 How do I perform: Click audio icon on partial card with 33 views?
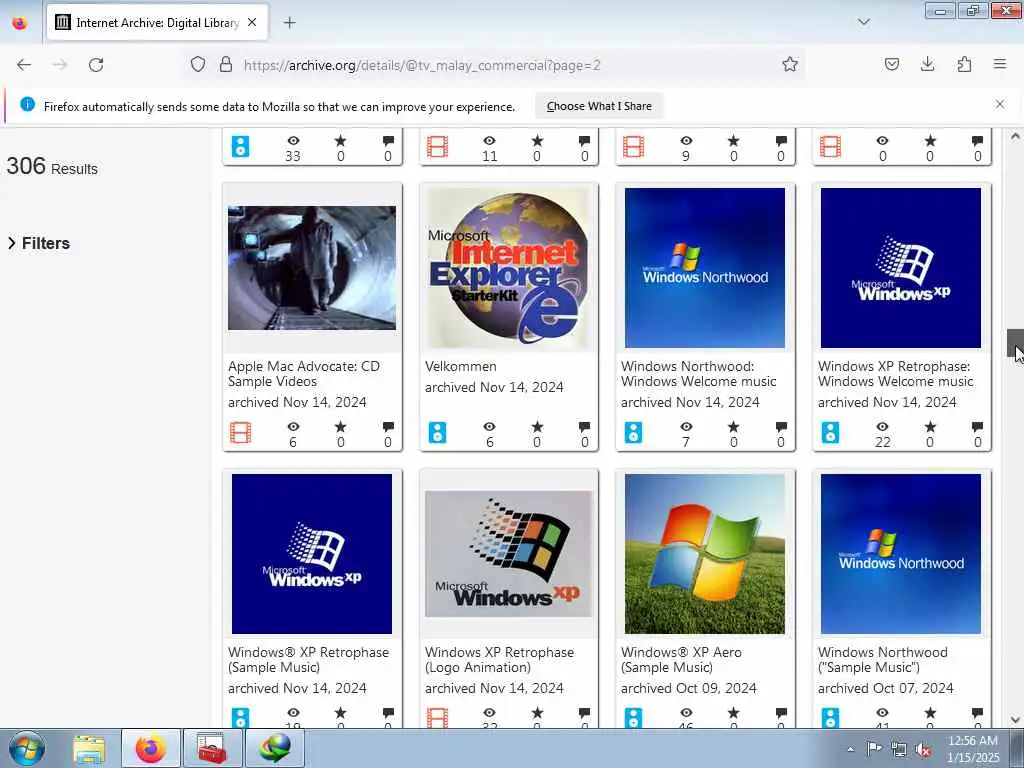240,146
